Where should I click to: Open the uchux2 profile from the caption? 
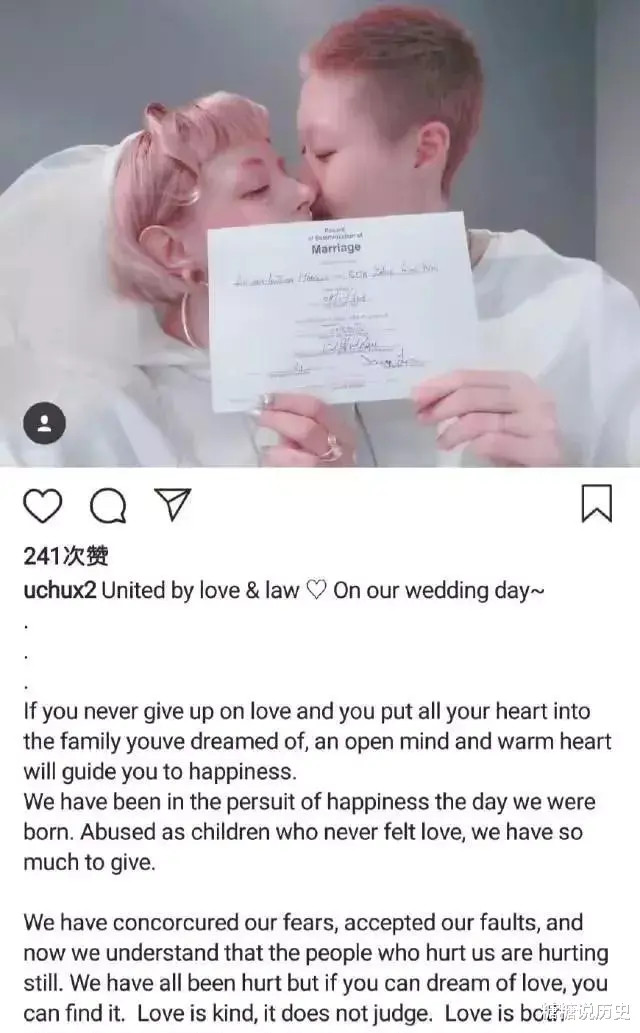click(60, 590)
